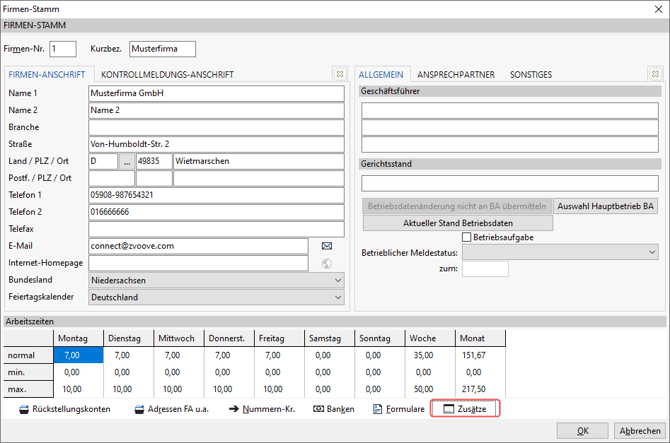This screenshot has height=443, width=670.
Task: Expand the Bundesland dropdown
Action: click(x=337, y=280)
